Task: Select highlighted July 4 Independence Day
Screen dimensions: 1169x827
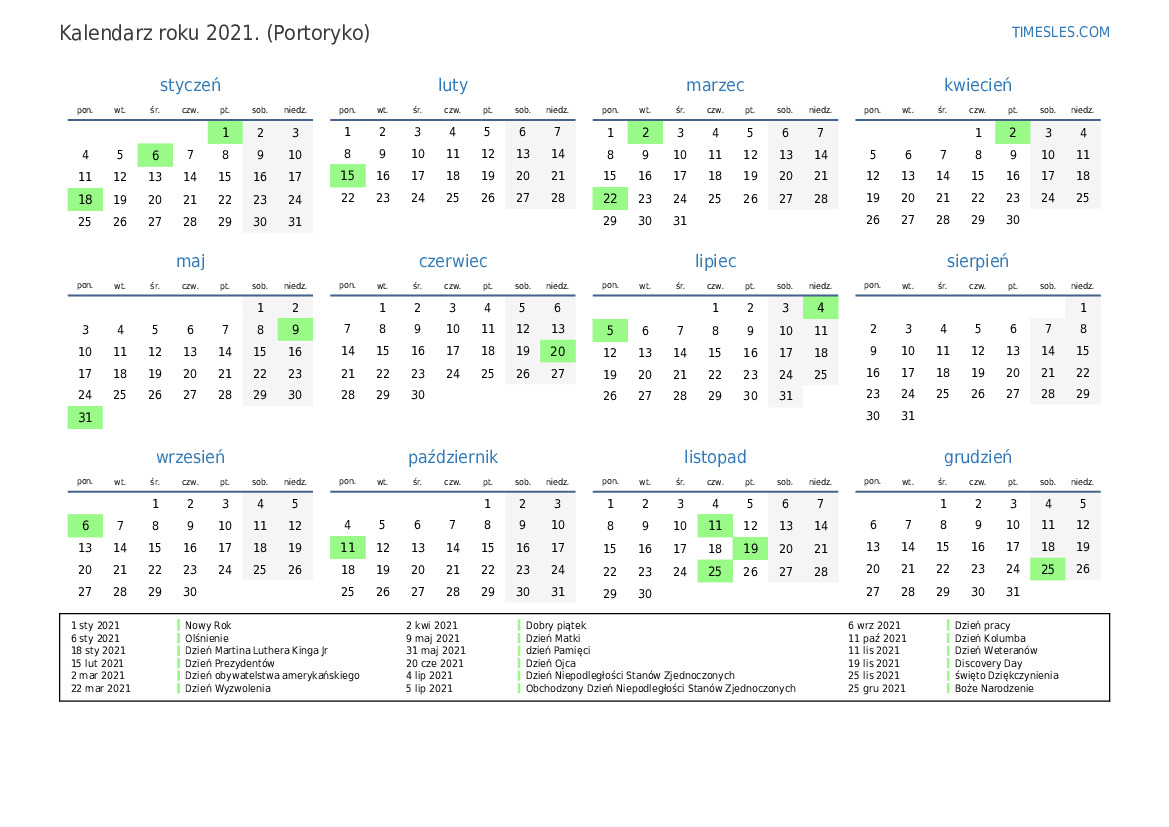Action: (x=820, y=308)
